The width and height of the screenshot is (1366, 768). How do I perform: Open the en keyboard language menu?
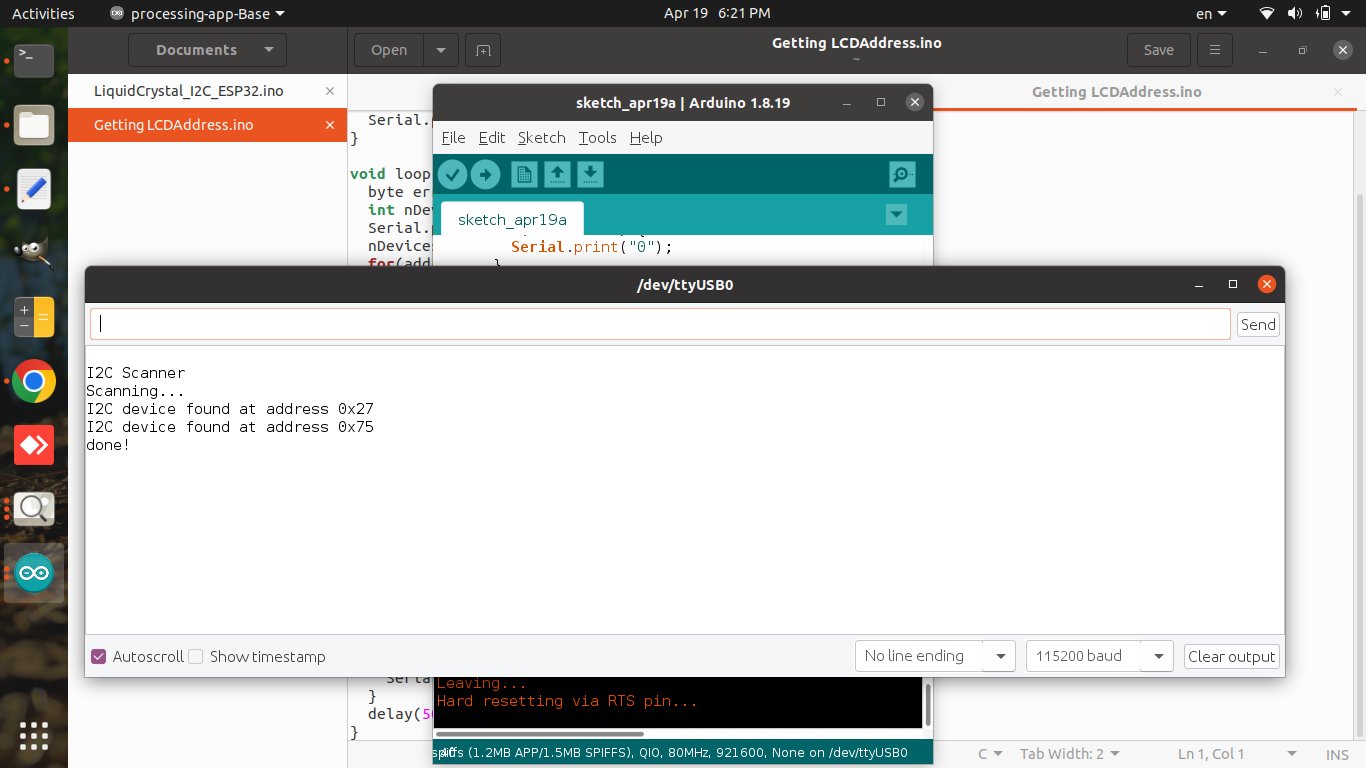click(x=1211, y=14)
